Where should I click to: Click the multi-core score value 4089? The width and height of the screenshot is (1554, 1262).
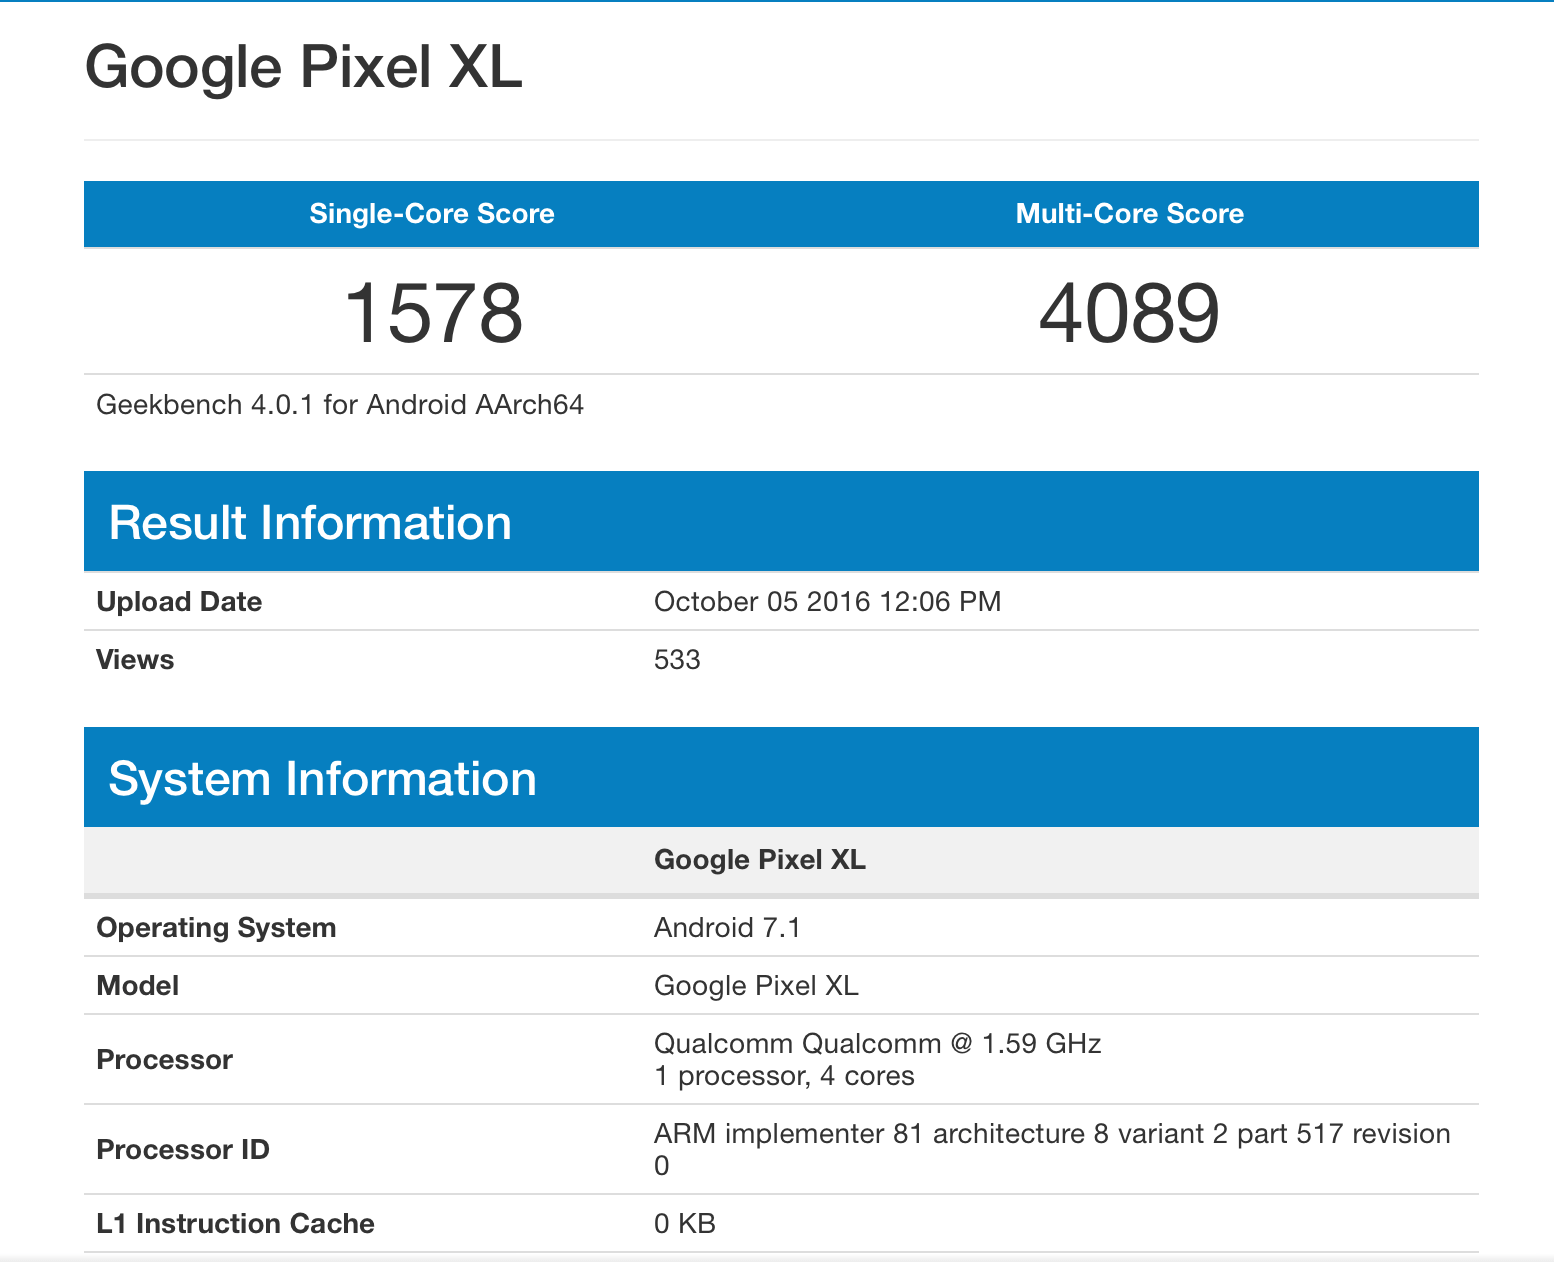pyautogui.click(x=1130, y=313)
